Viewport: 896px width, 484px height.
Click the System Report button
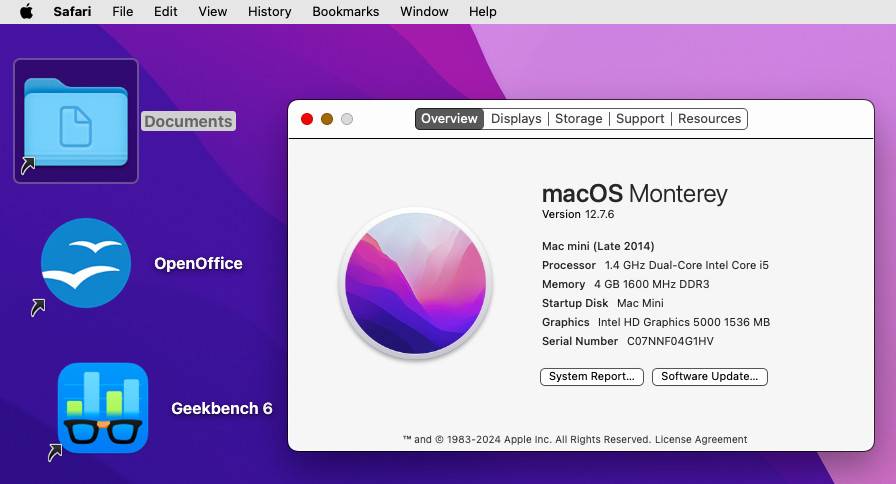tap(592, 377)
